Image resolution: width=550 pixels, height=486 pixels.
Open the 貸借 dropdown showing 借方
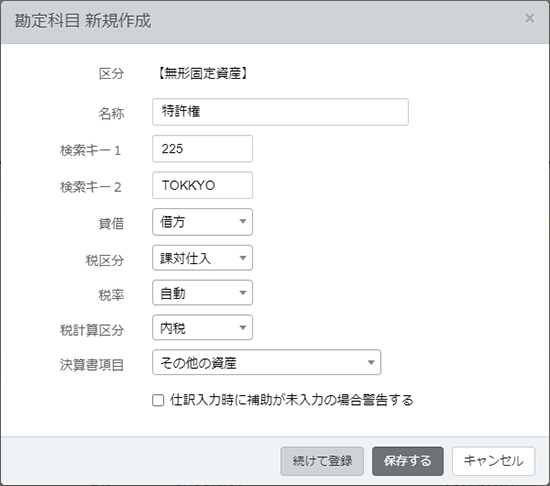tap(202, 222)
